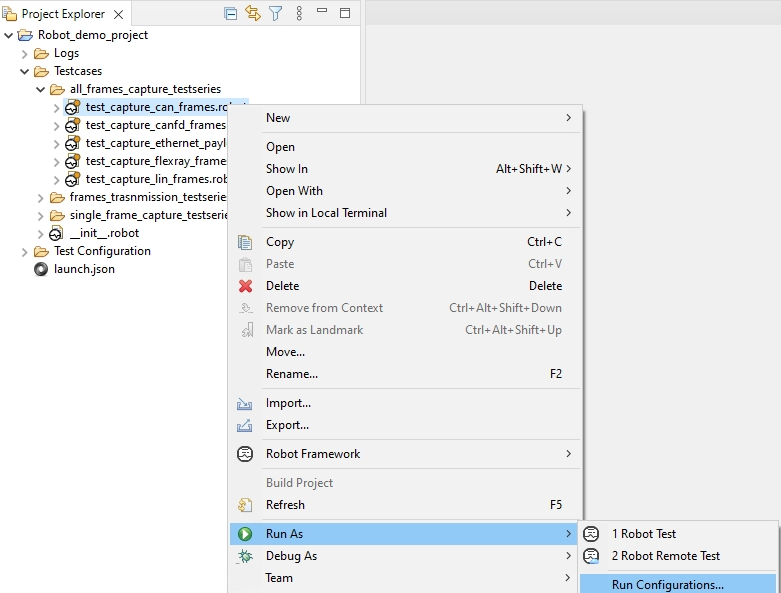The height and width of the screenshot is (593, 781).
Task: Click the Copy icon in context menu
Action: (x=245, y=242)
